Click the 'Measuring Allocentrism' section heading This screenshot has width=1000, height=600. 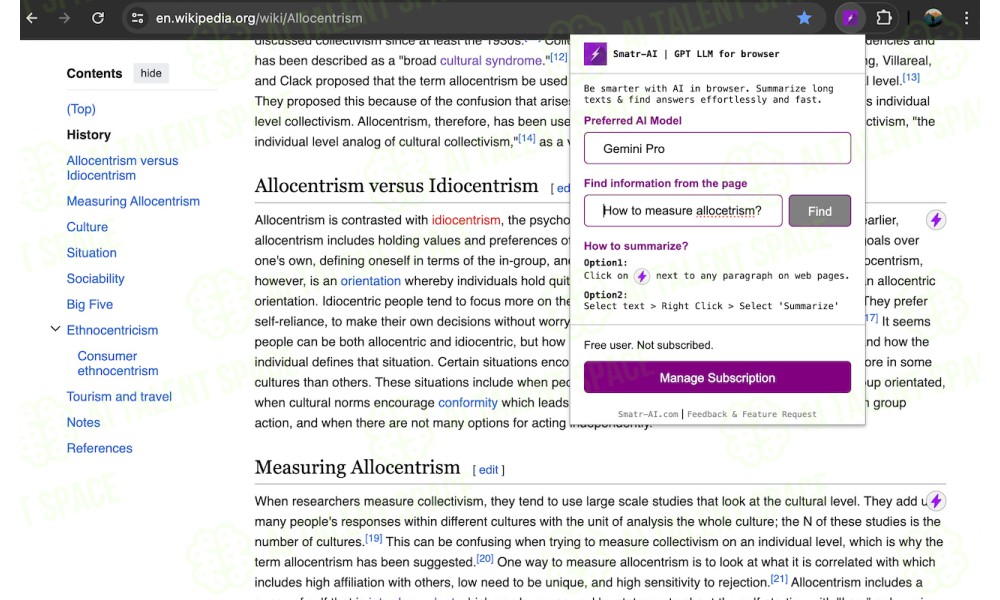pyautogui.click(x=357, y=467)
